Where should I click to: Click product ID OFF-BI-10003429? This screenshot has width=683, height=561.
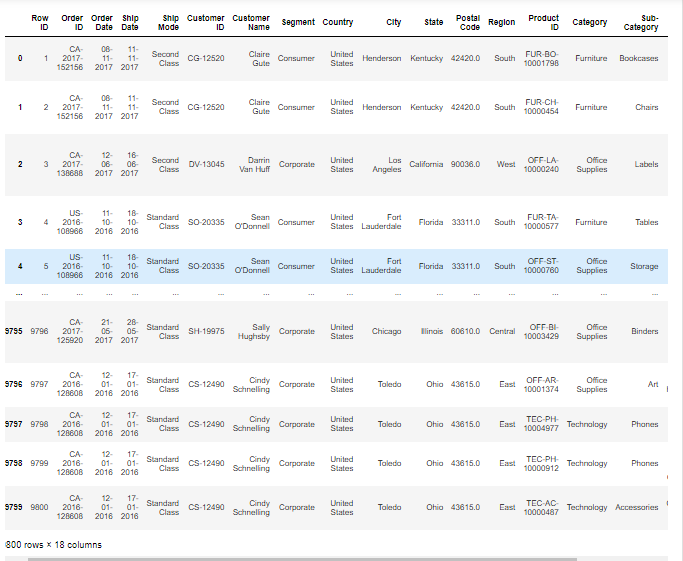pyautogui.click(x=541, y=331)
